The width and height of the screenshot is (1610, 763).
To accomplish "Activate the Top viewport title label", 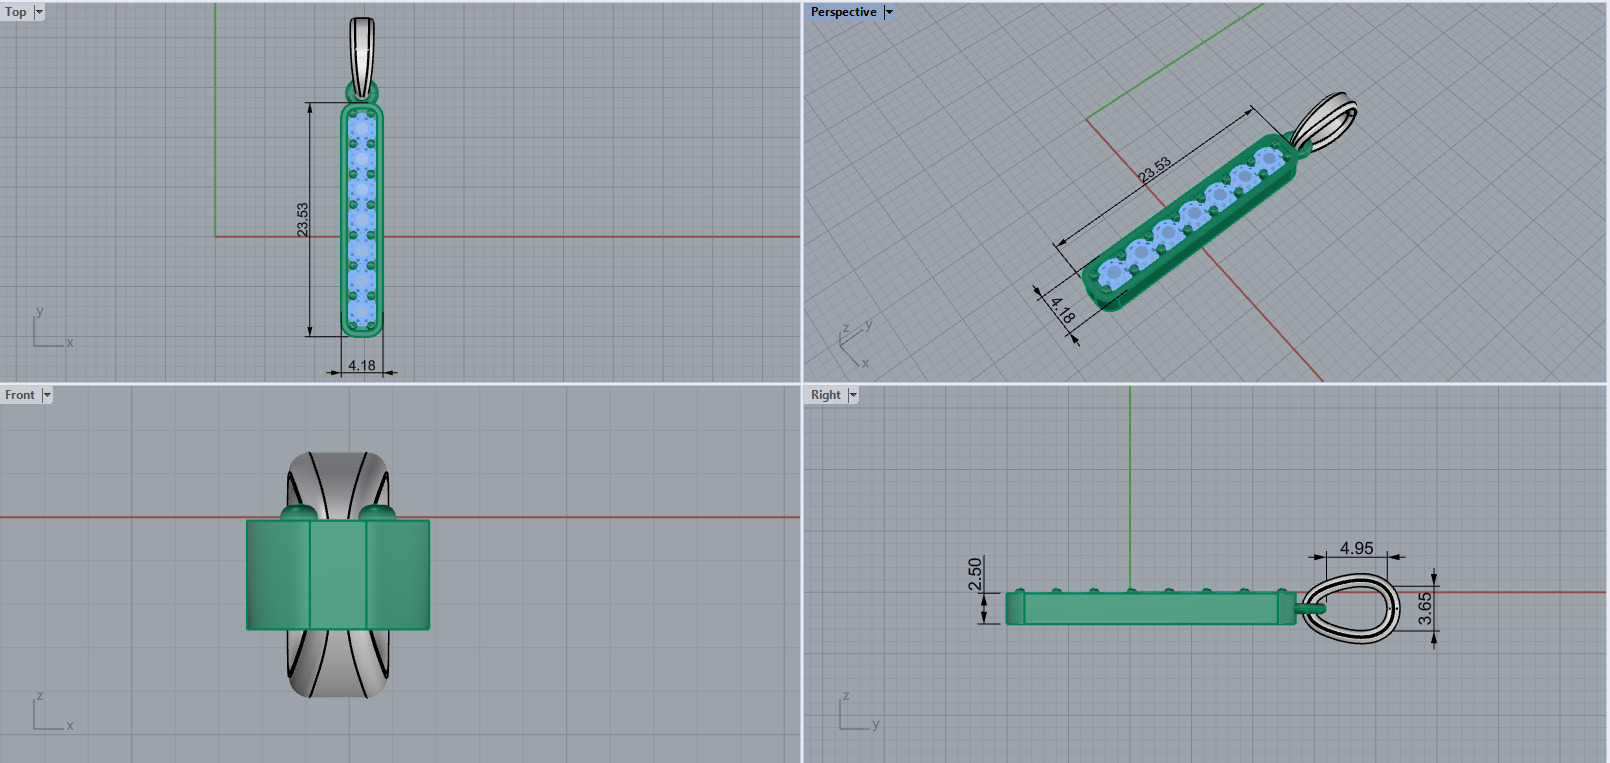I will (16, 12).
